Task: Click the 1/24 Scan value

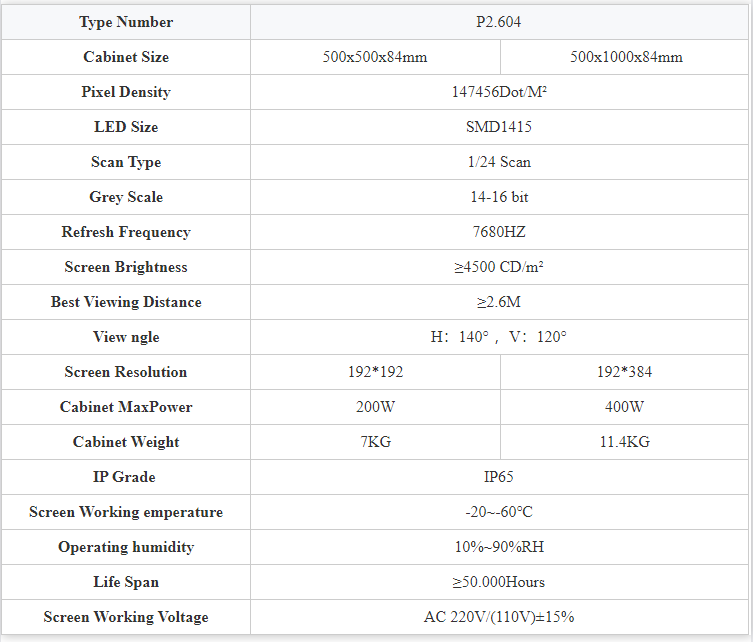Action: tap(499, 162)
